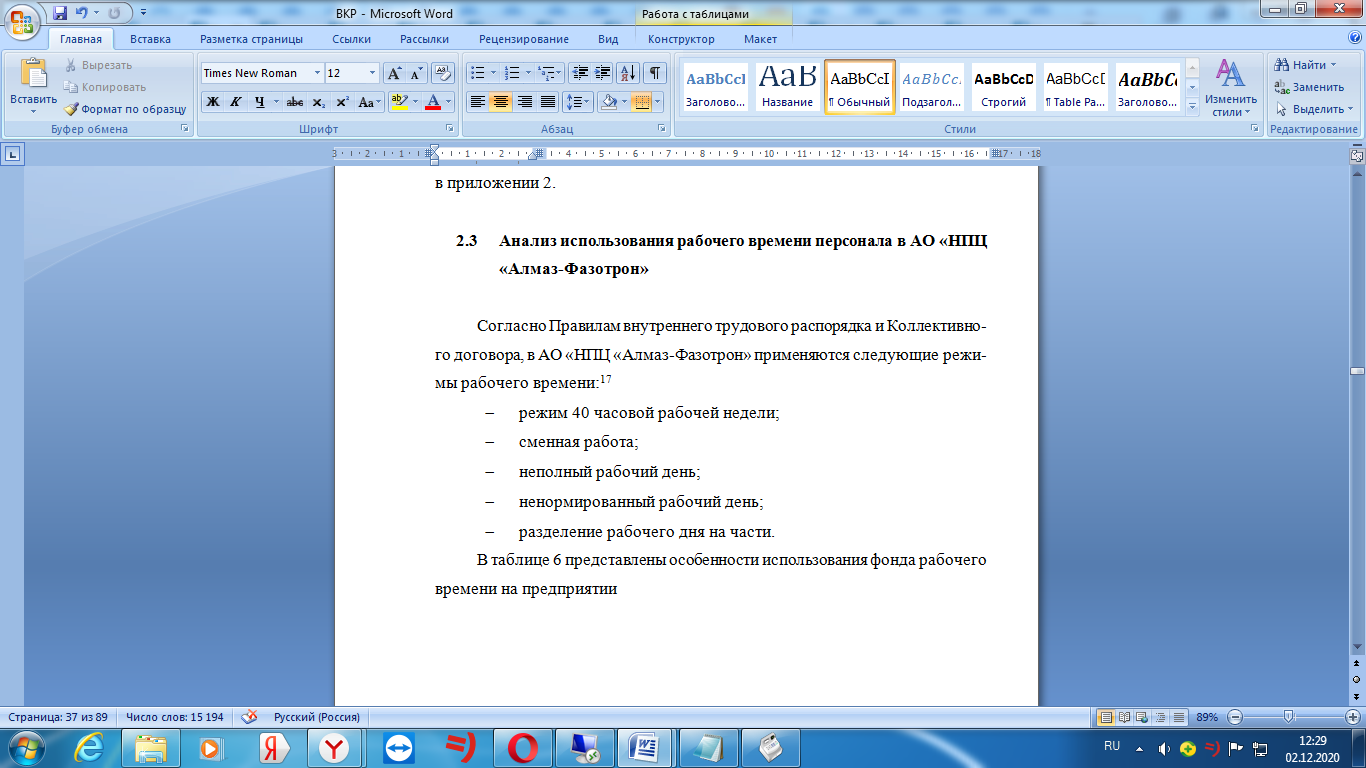Customize Quick Access Toolbar arrow
The width and height of the screenshot is (1366, 768).
click(142, 14)
